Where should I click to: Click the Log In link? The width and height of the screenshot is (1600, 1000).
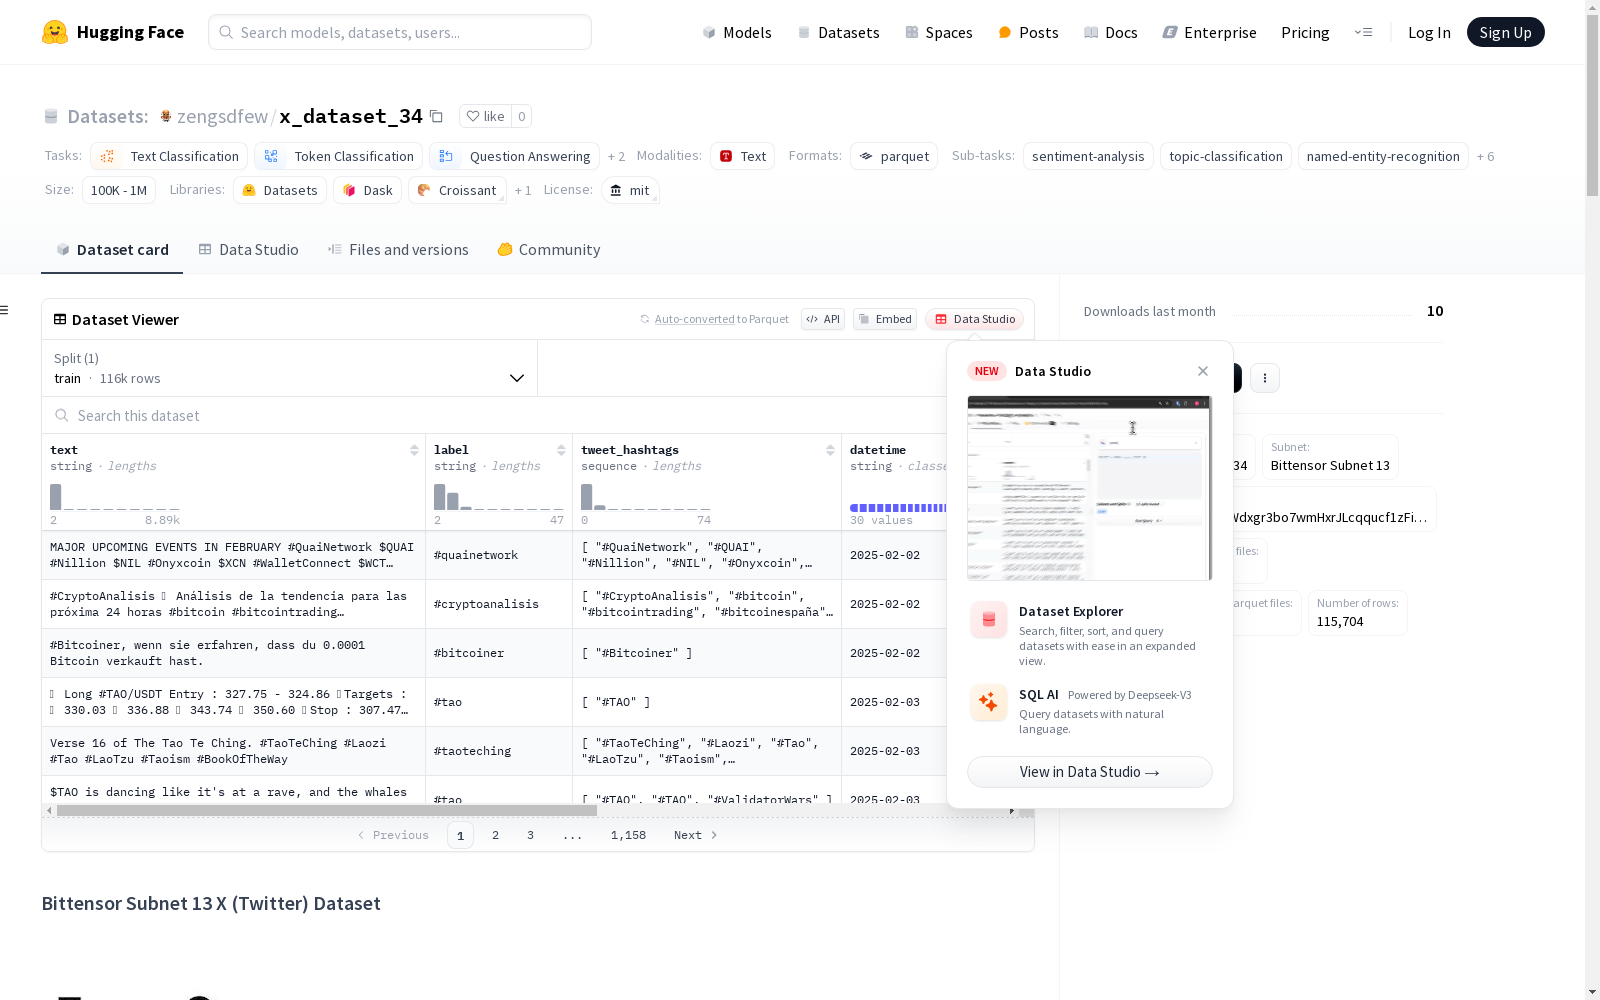pos(1429,32)
